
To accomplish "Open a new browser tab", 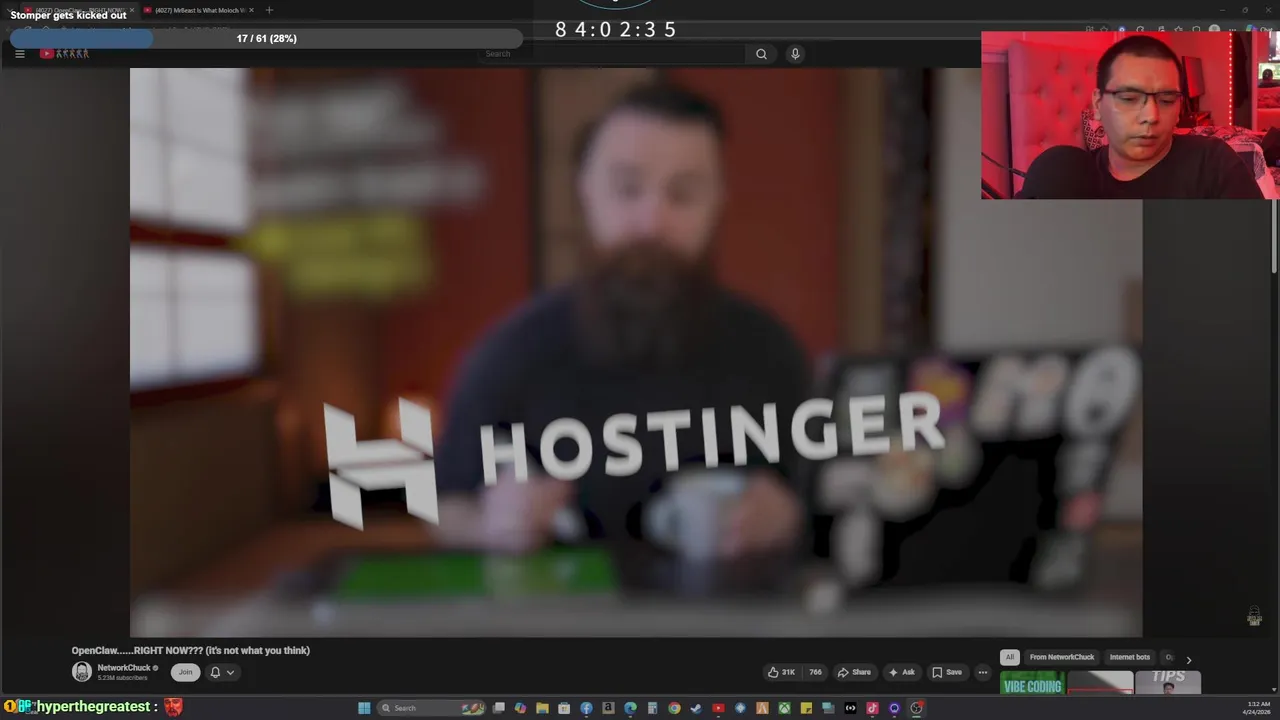I will 269,10.
